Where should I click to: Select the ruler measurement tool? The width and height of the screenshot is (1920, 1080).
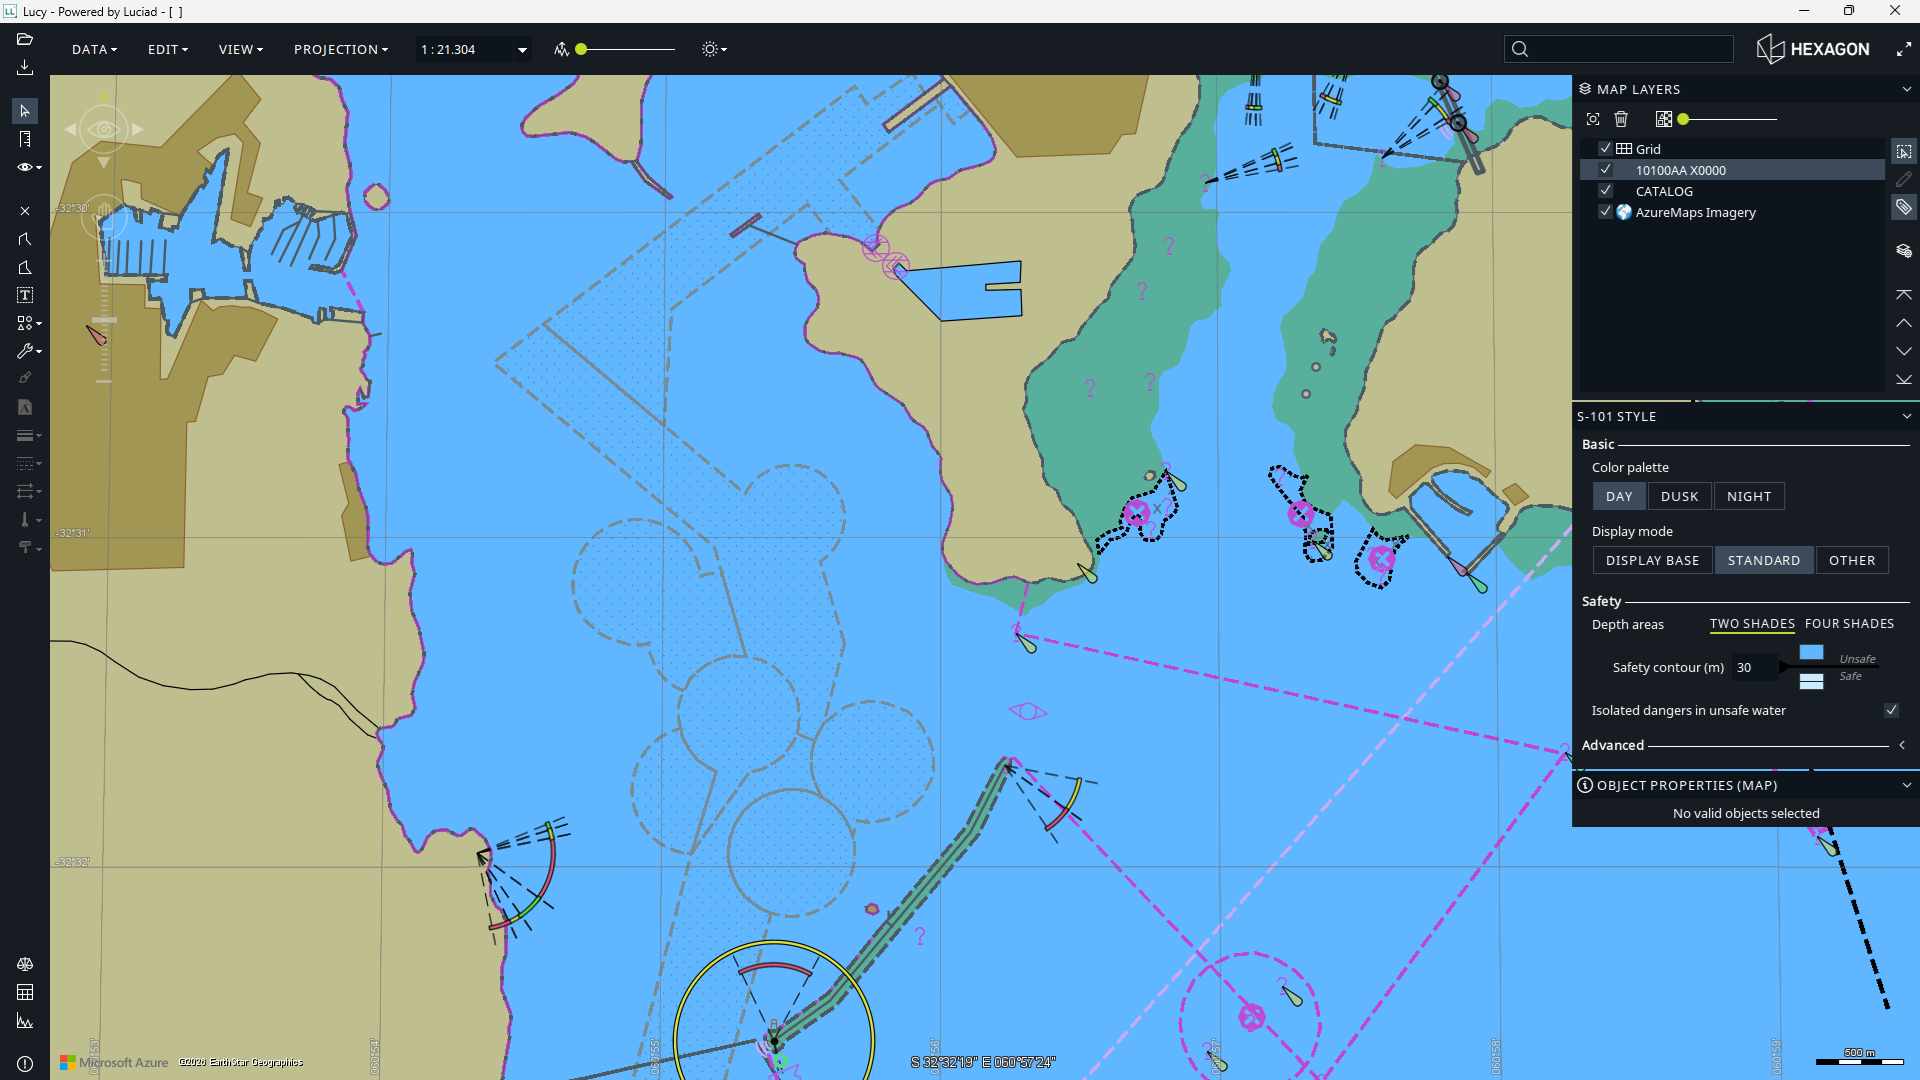(25, 139)
